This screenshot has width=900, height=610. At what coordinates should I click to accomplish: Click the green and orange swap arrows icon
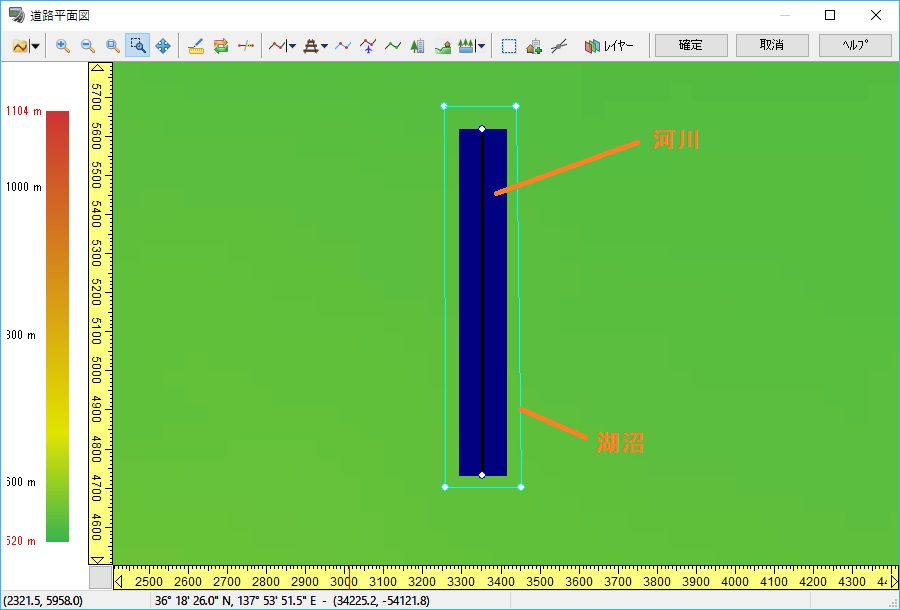pyautogui.click(x=221, y=46)
